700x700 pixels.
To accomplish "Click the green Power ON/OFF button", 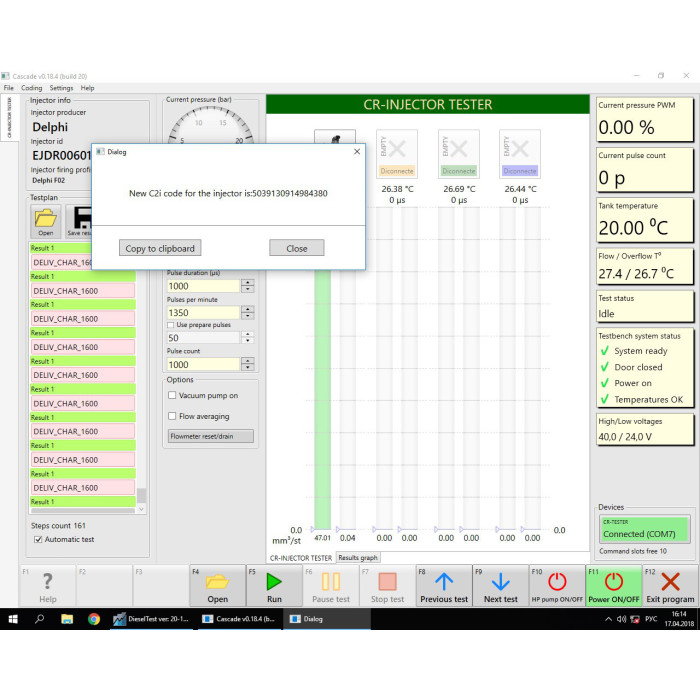I will (613, 585).
